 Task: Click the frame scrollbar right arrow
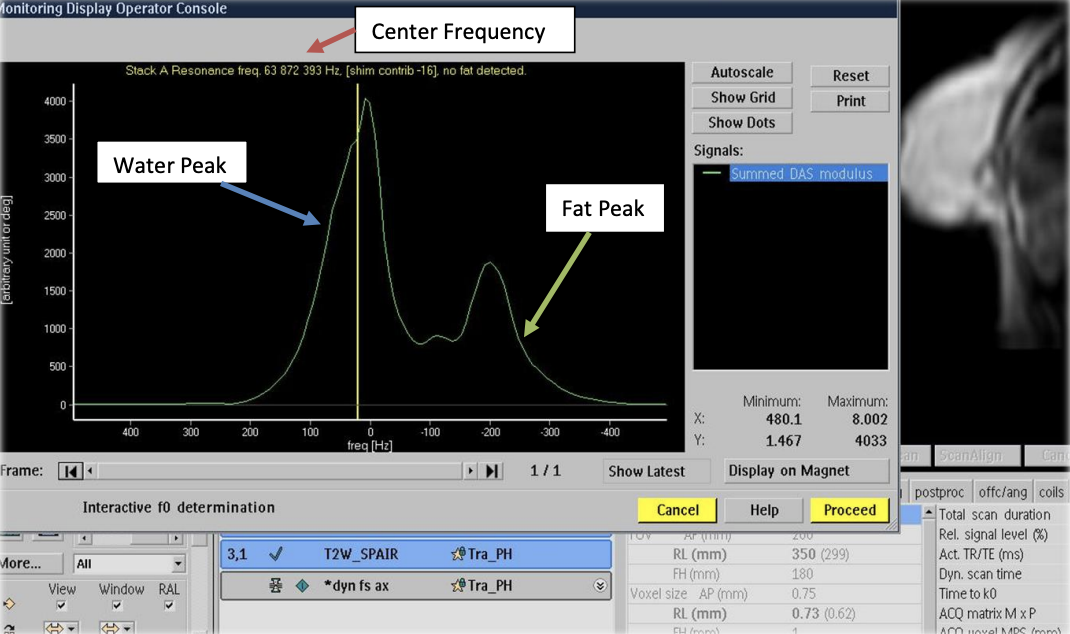[473, 471]
